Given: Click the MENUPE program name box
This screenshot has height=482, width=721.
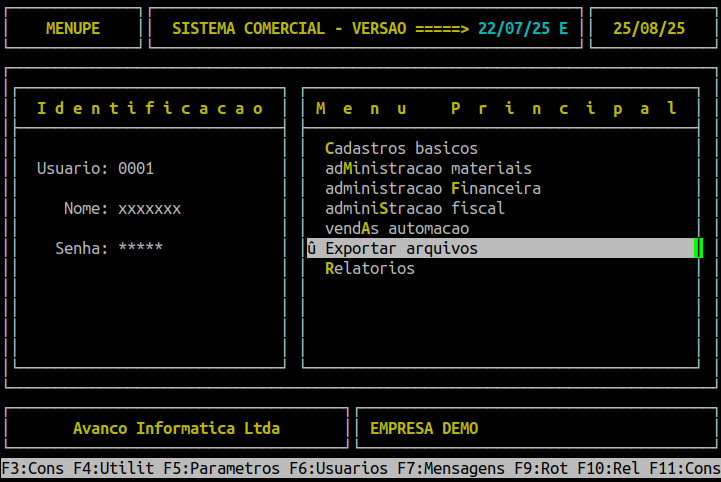Looking at the screenshot, I should point(73,29).
